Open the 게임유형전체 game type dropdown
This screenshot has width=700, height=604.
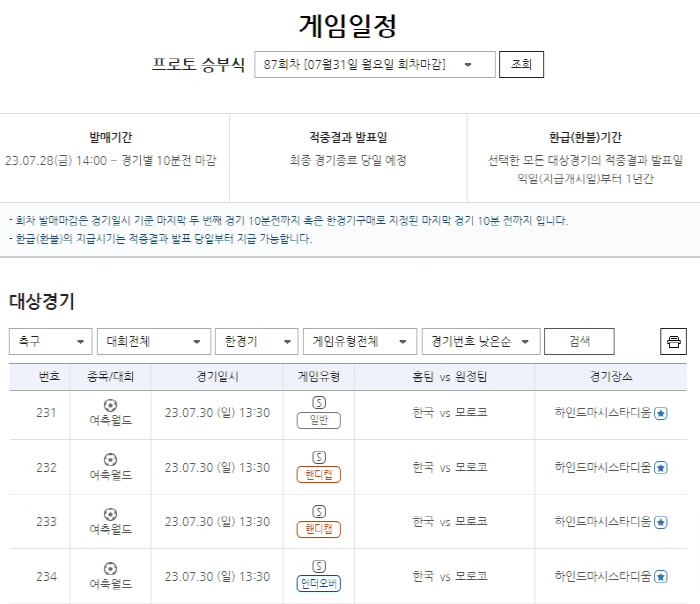pyautogui.click(x=360, y=342)
